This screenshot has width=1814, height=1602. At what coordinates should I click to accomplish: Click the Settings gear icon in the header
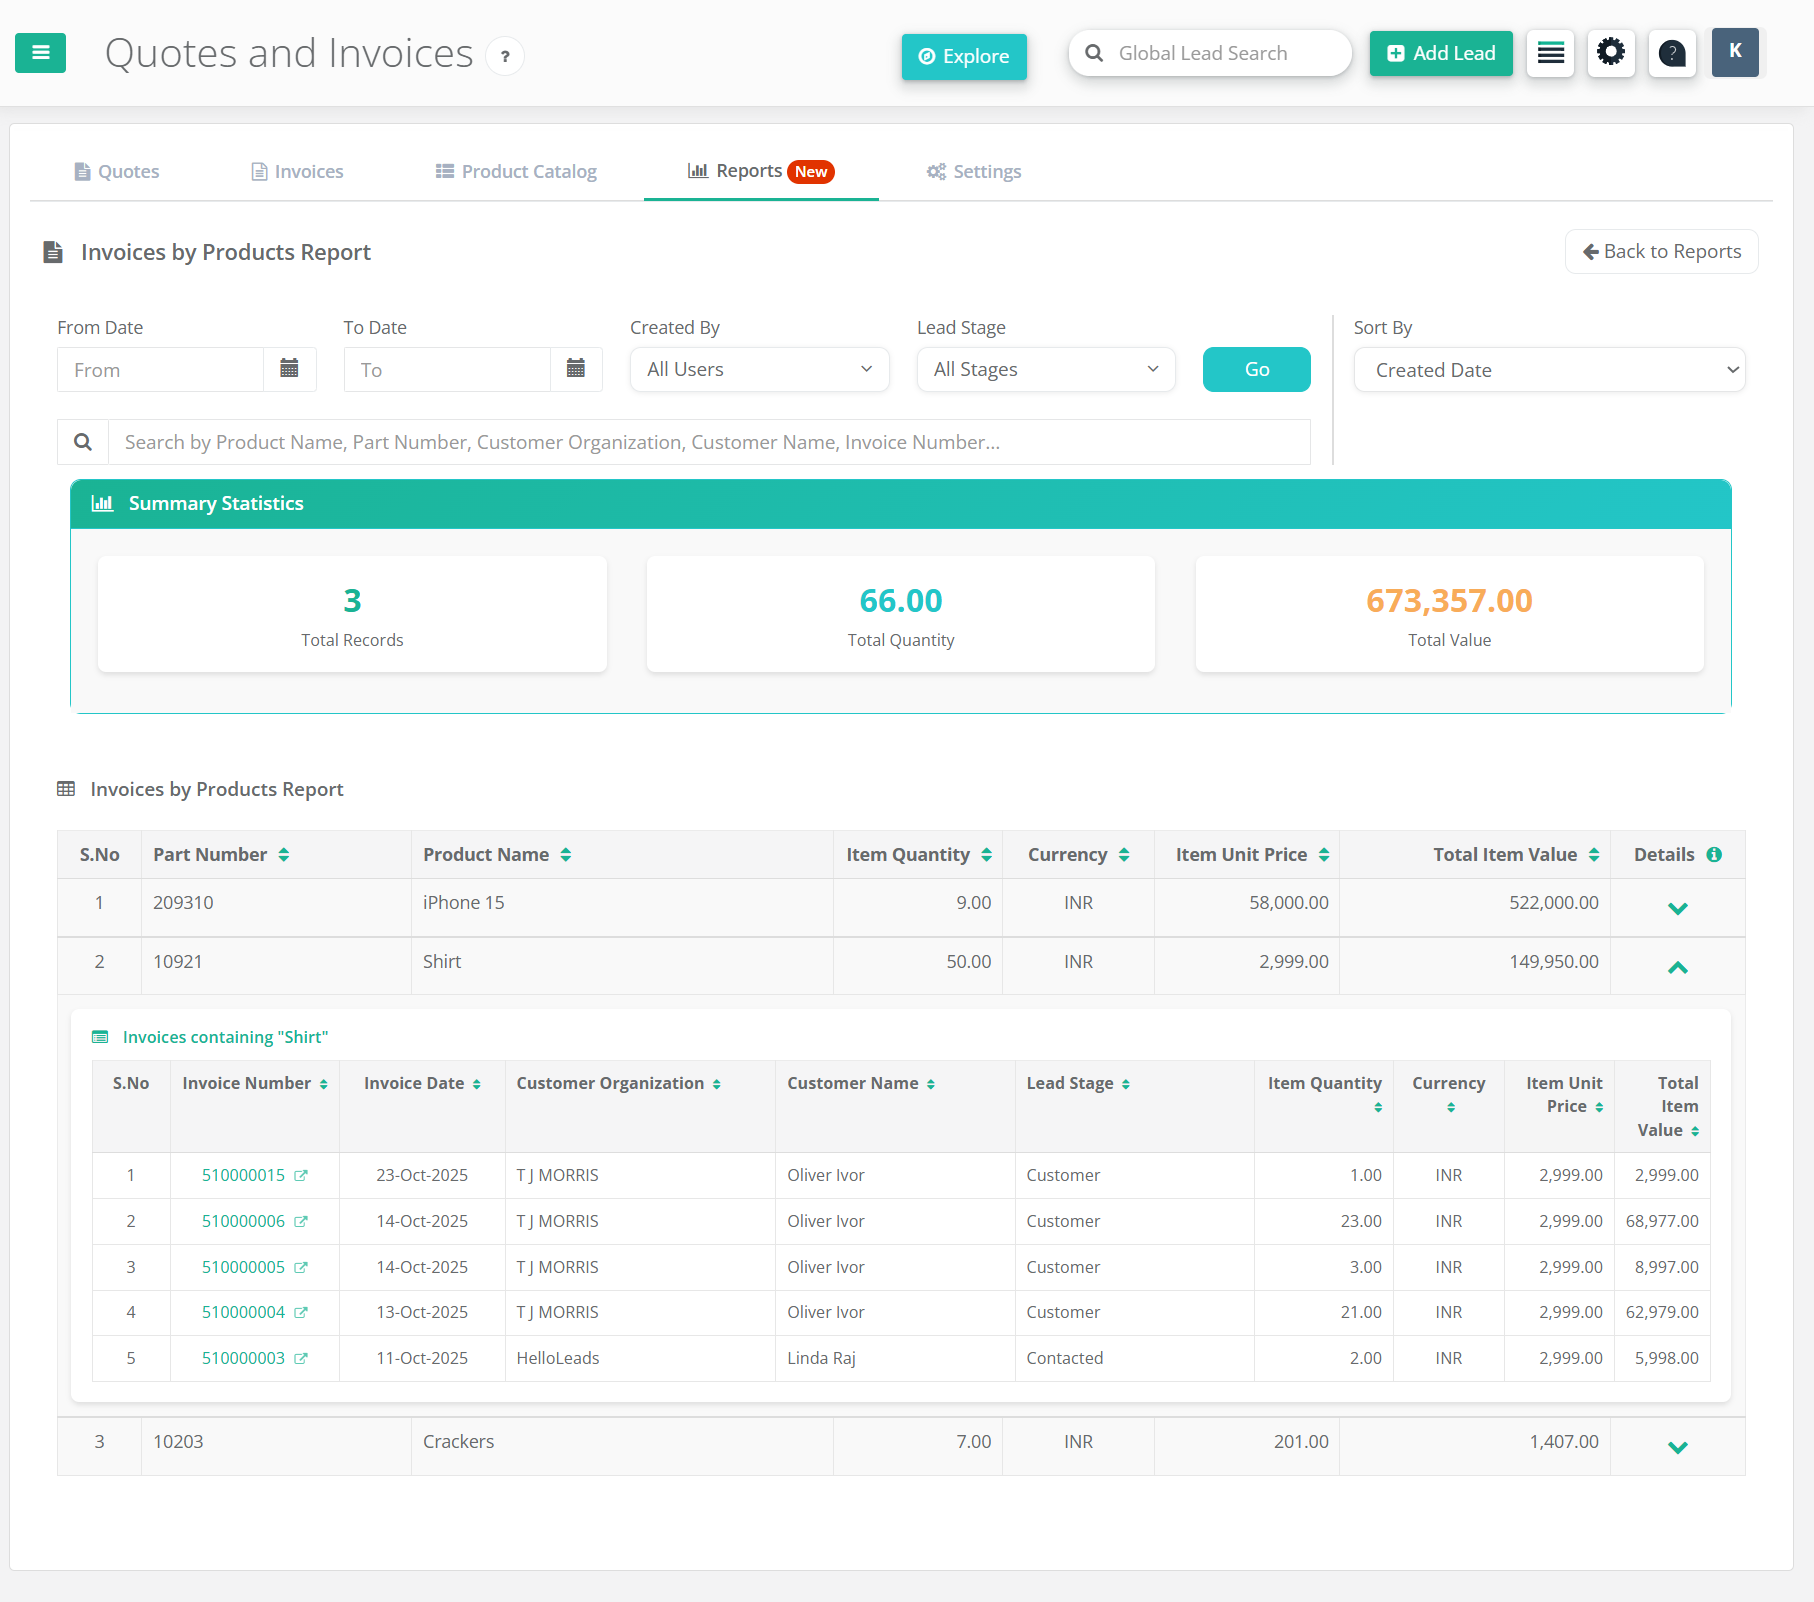click(x=1611, y=53)
